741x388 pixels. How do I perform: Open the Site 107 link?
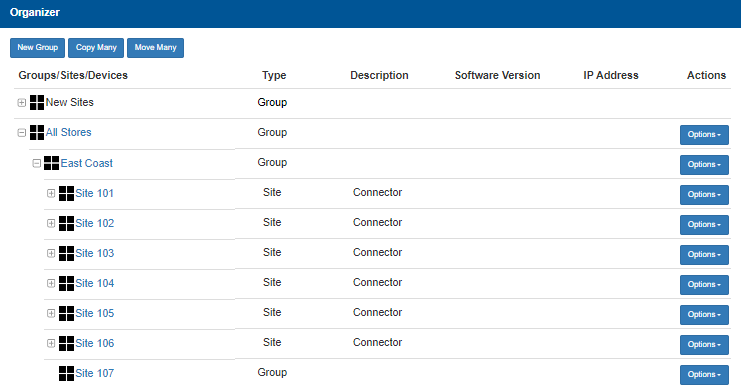tap(95, 373)
